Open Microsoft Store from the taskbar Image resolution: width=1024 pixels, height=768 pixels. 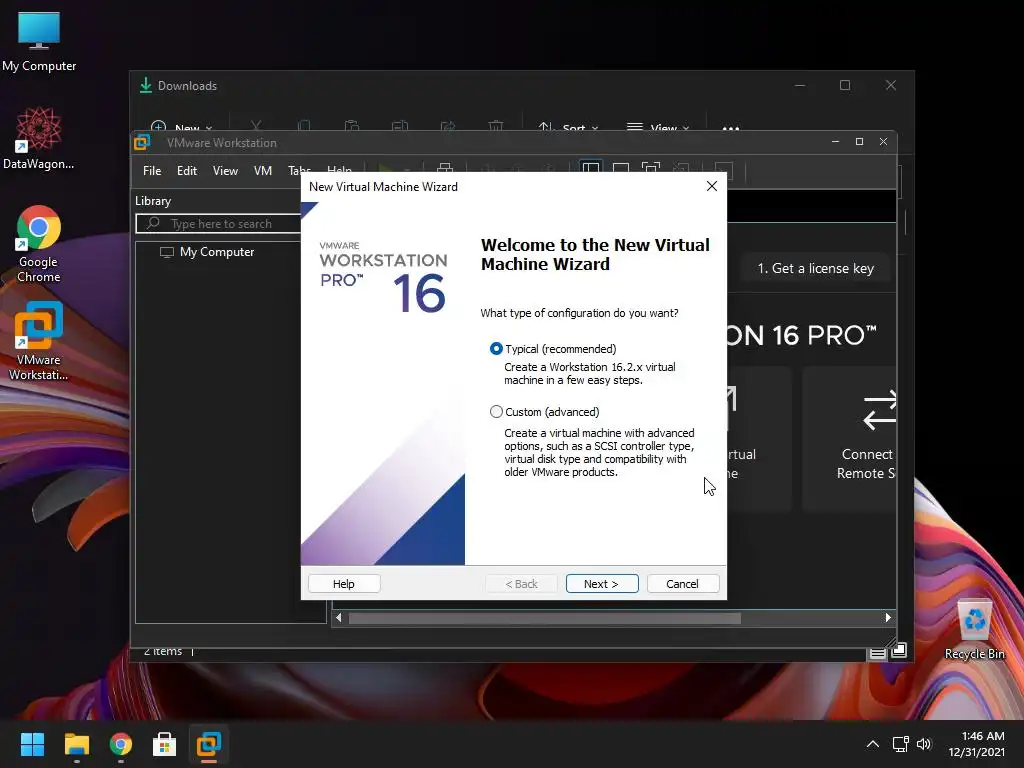(x=165, y=744)
